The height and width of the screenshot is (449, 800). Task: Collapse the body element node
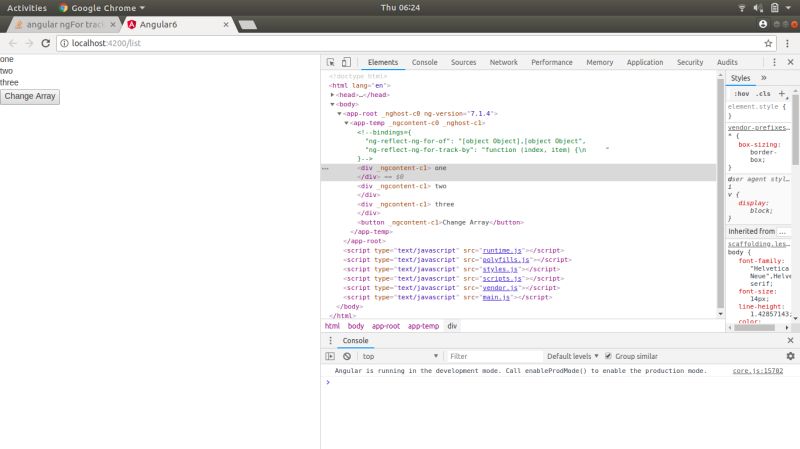332,104
